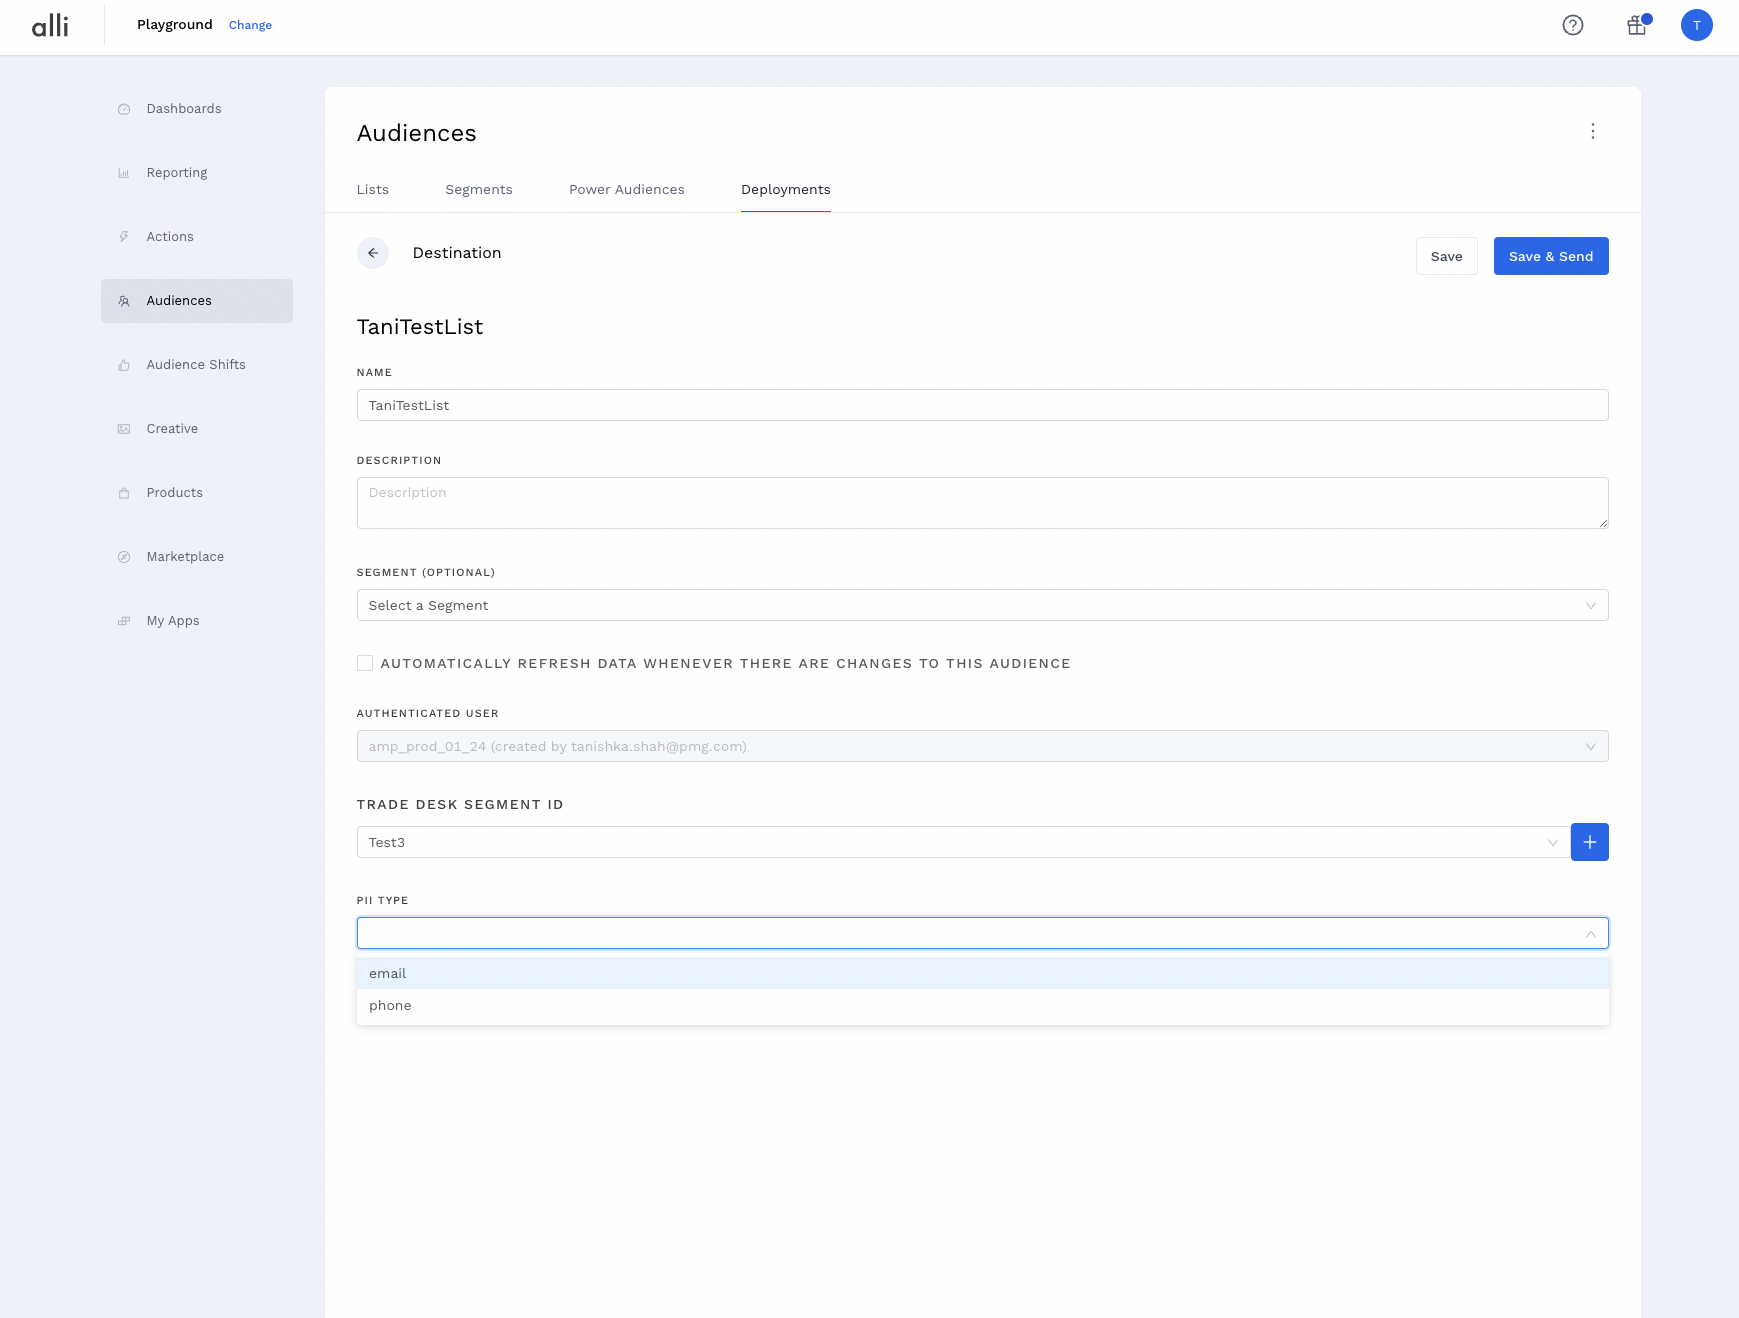Enable automatic data refresh checkbox
1739x1318 pixels.
click(365, 663)
